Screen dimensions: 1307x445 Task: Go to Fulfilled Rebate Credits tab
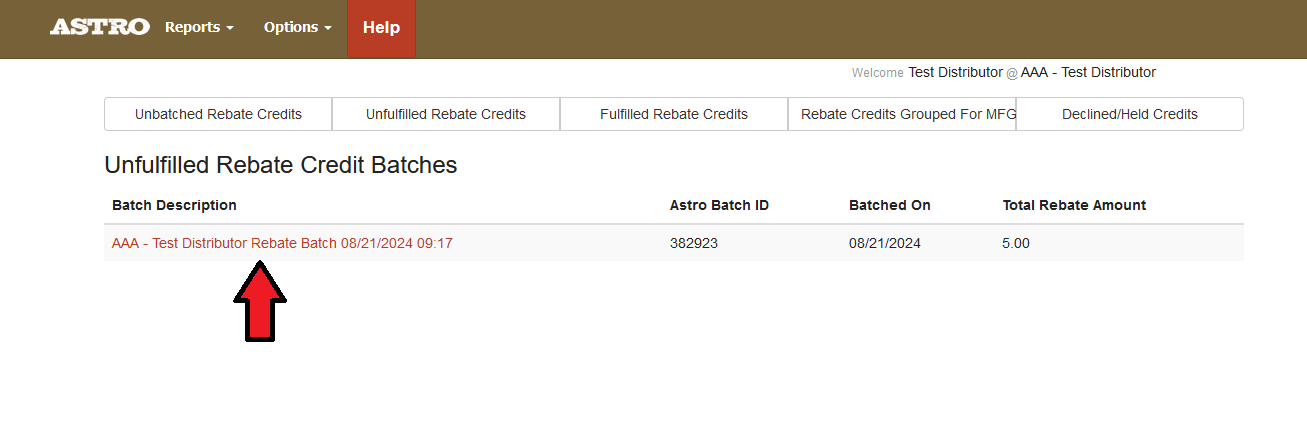coord(673,114)
